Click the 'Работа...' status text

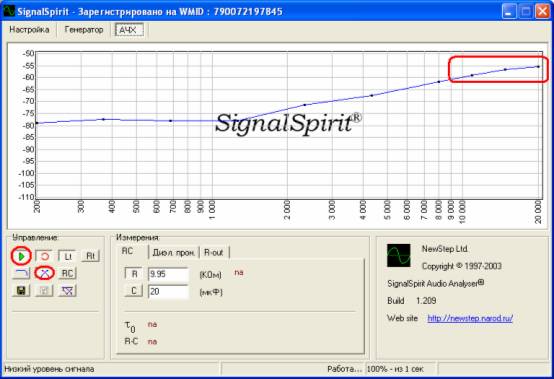coord(344,369)
